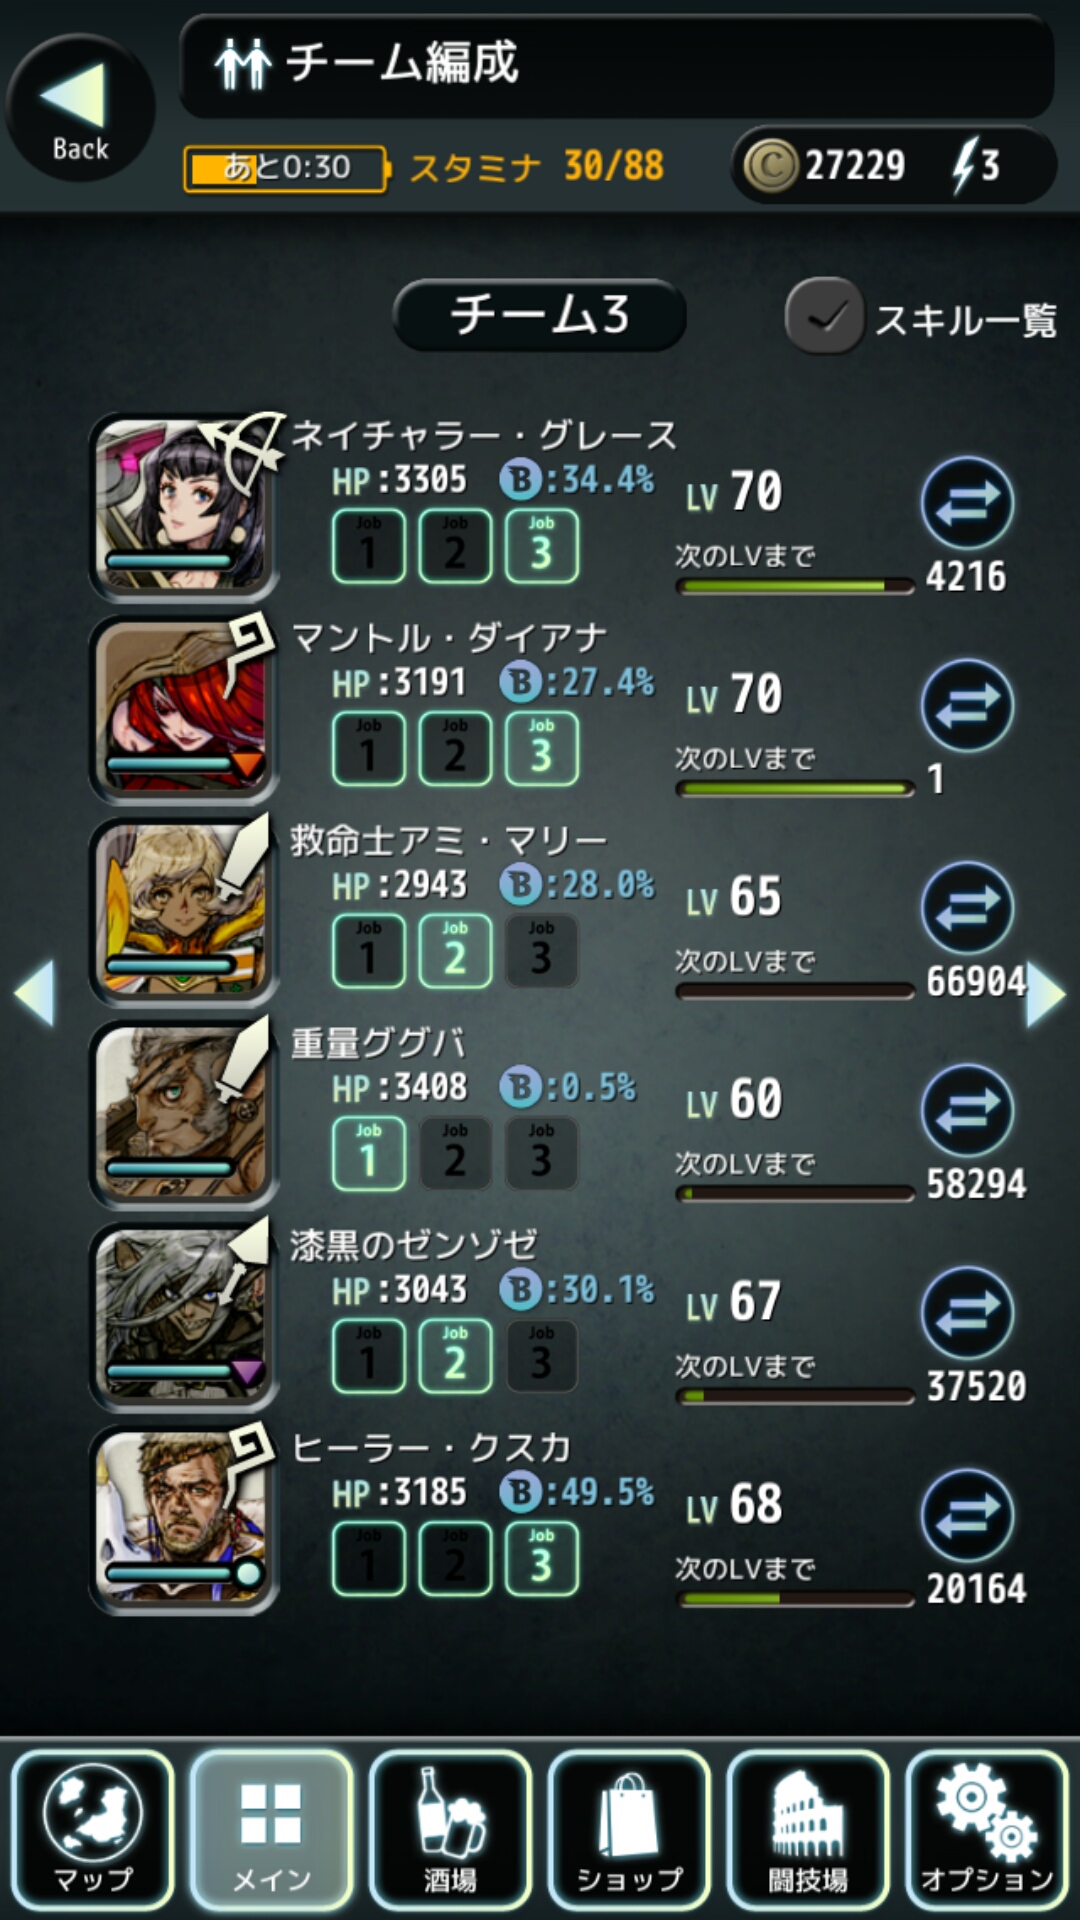Tap the swap icon for ネイチャラー・グレース
The height and width of the screenshot is (1920, 1080).
[967, 502]
